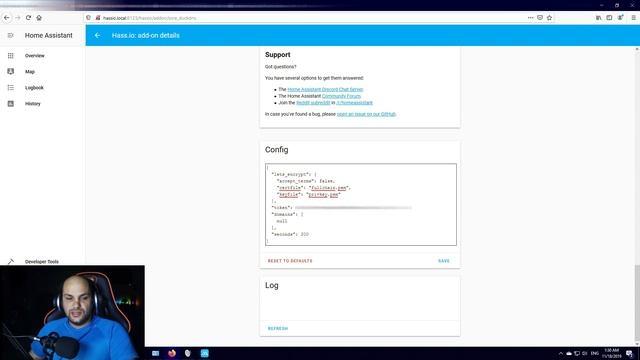The height and width of the screenshot is (360, 640).
Task: Open blue app icon on taskbar
Action: [x=204, y=353]
